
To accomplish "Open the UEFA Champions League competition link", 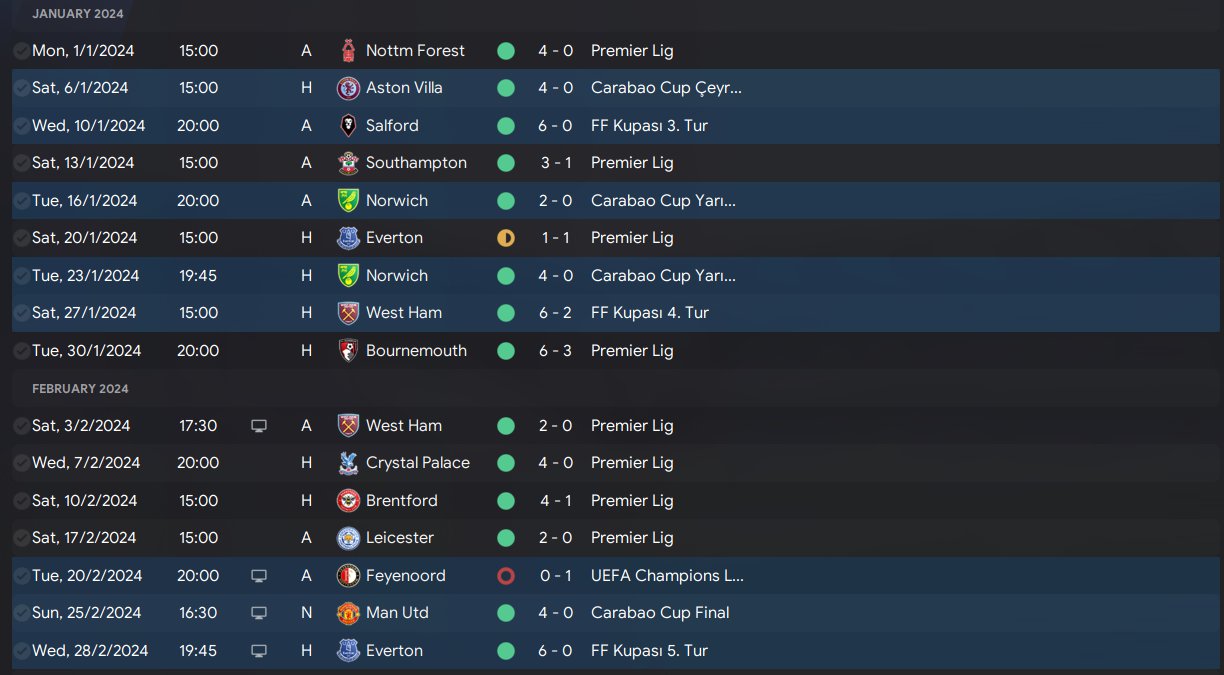I will click(667, 576).
